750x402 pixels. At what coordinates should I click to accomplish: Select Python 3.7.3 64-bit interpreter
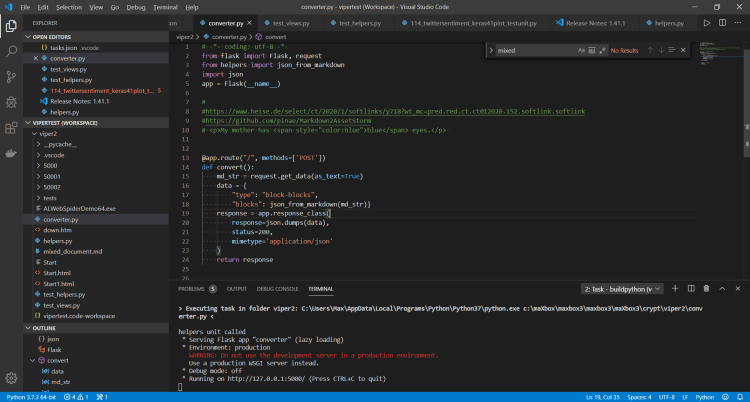coord(31,397)
